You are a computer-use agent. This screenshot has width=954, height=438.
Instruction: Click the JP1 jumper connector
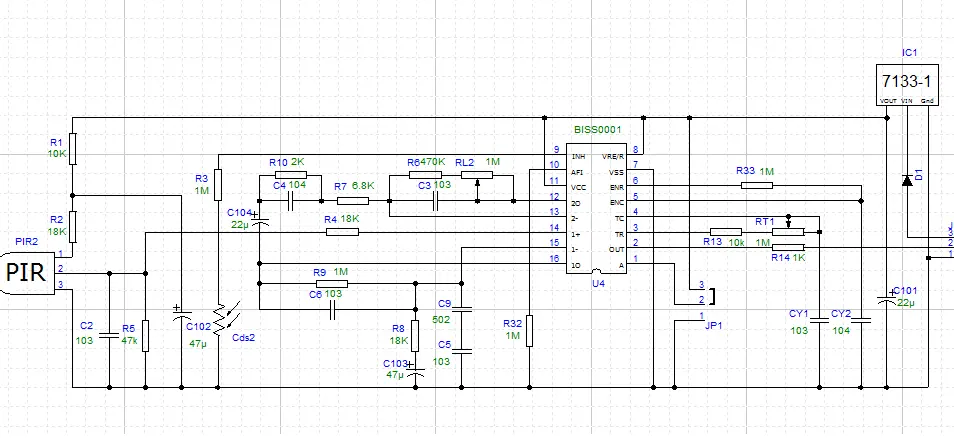[x=712, y=299]
